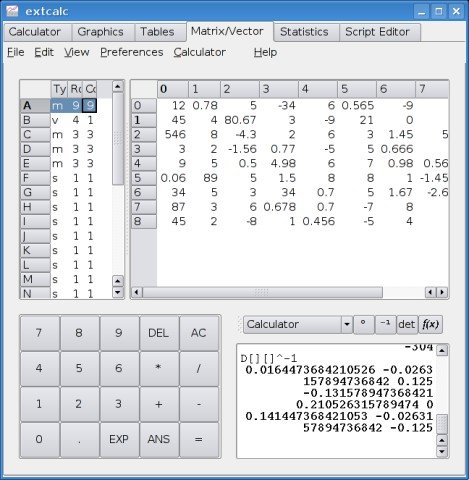
Task: Click the divide (/) key
Action: tap(198, 368)
